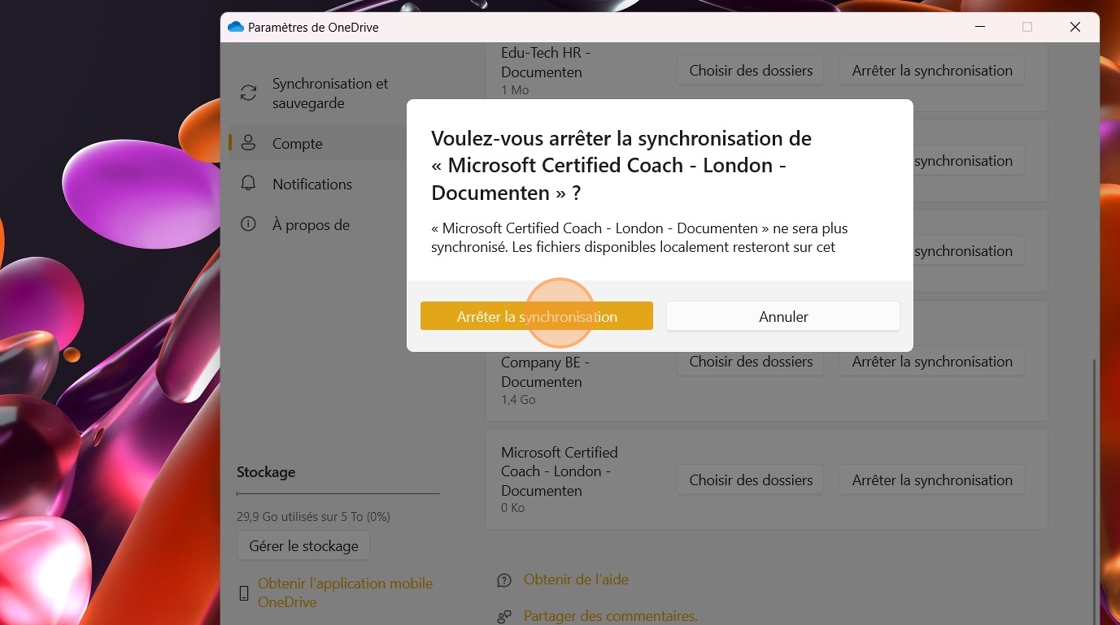The height and width of the screenshot is (625, 1120).
Task: Click the settings window vertical scrollbar
Action: (1094, 493)
